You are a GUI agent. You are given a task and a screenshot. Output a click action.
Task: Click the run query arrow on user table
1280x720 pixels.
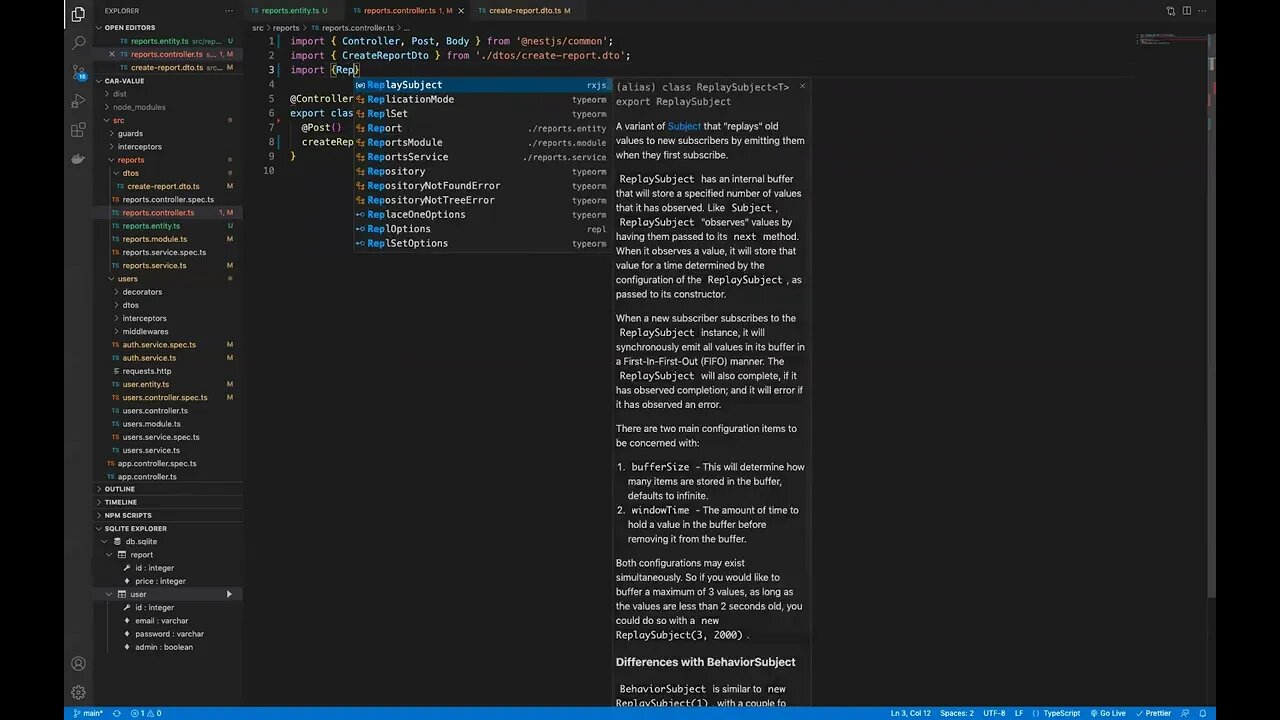pyautogui.click(x=229, y=594)
